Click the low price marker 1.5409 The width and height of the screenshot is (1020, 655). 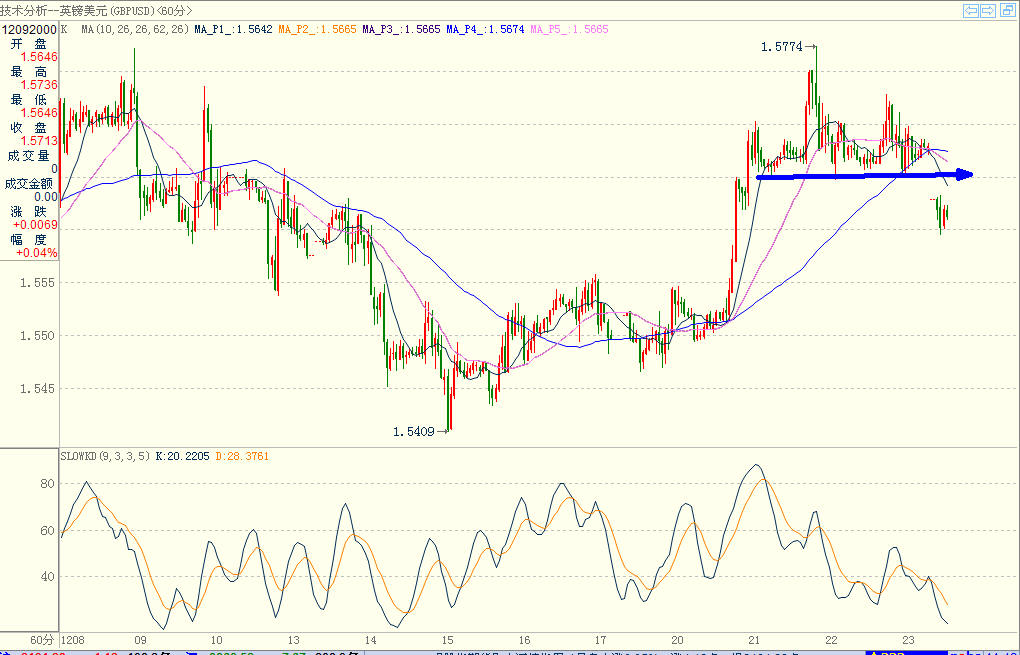[x=414, y=431]
